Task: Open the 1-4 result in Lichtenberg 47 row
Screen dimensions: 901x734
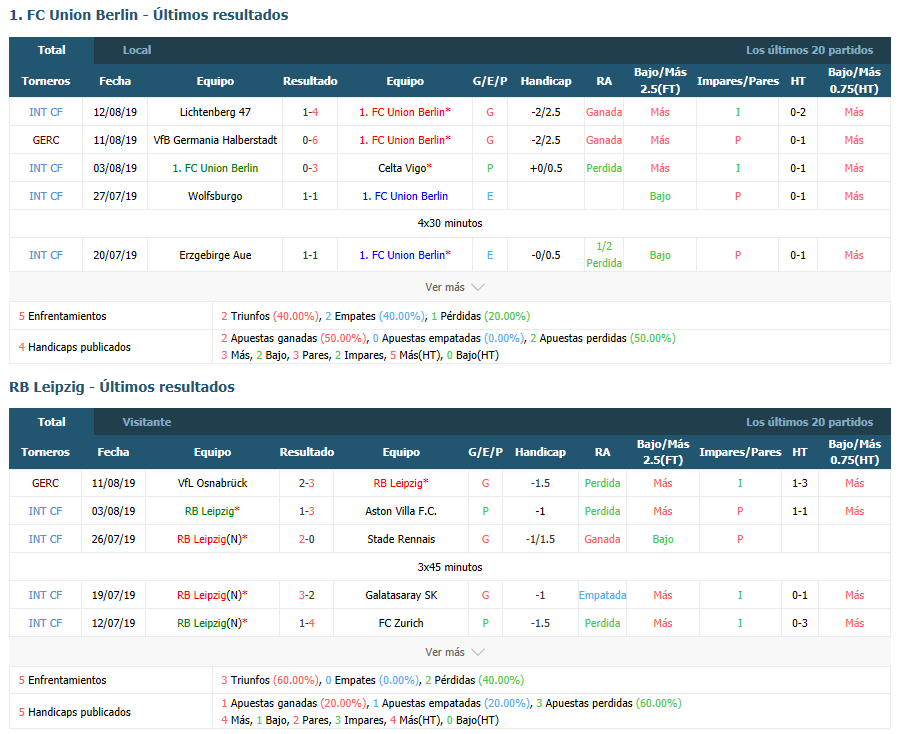Action: point(310,112)
